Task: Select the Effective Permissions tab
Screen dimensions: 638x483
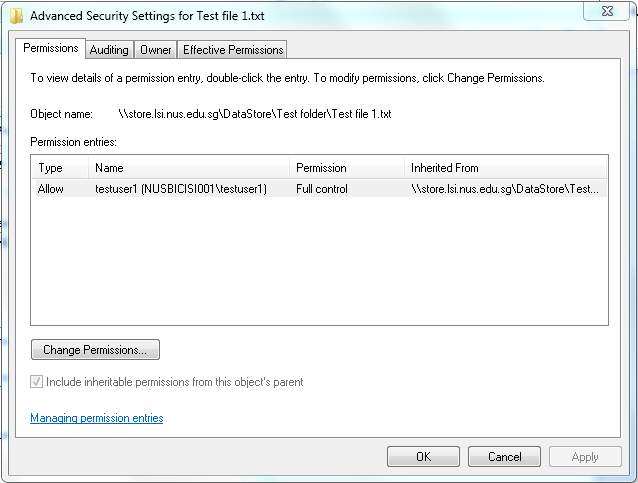Action: click(233, 50)
